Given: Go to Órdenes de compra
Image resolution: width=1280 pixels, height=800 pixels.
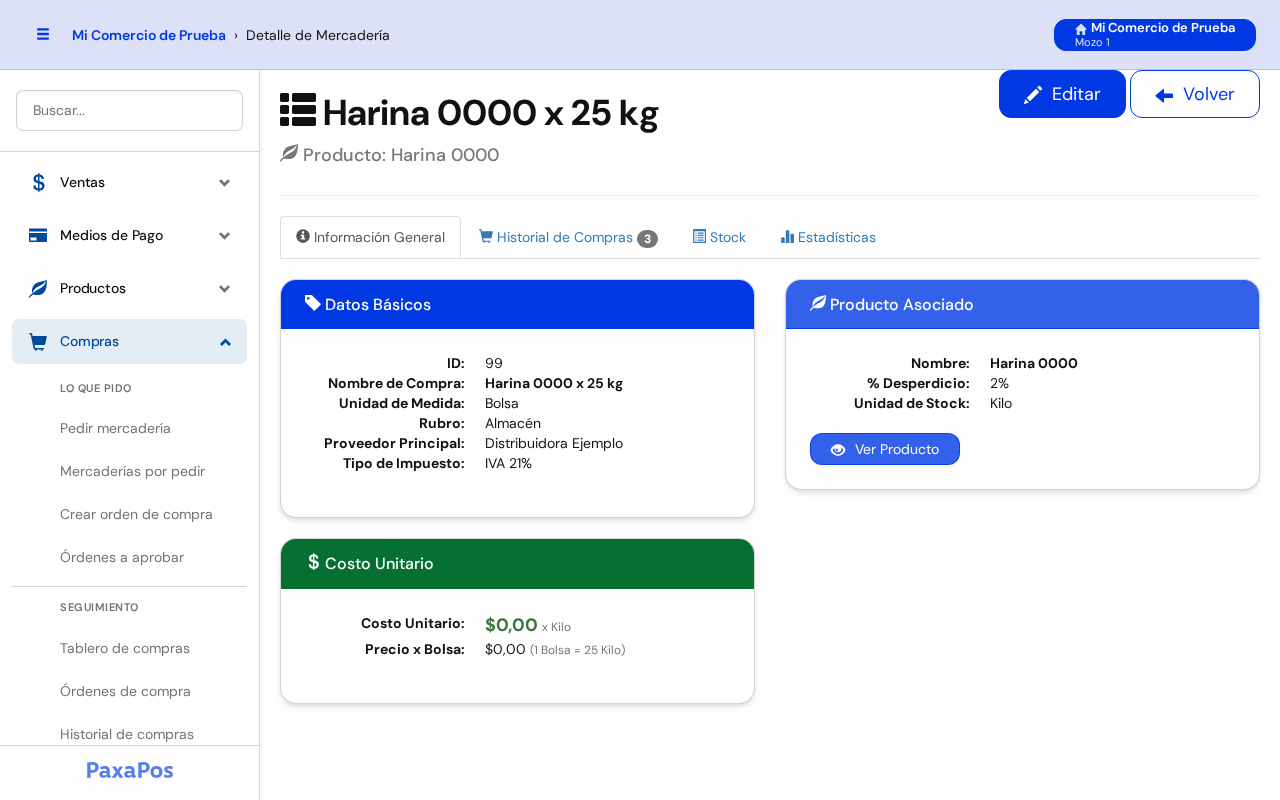Looking at the screenshot, I should 125,691.
